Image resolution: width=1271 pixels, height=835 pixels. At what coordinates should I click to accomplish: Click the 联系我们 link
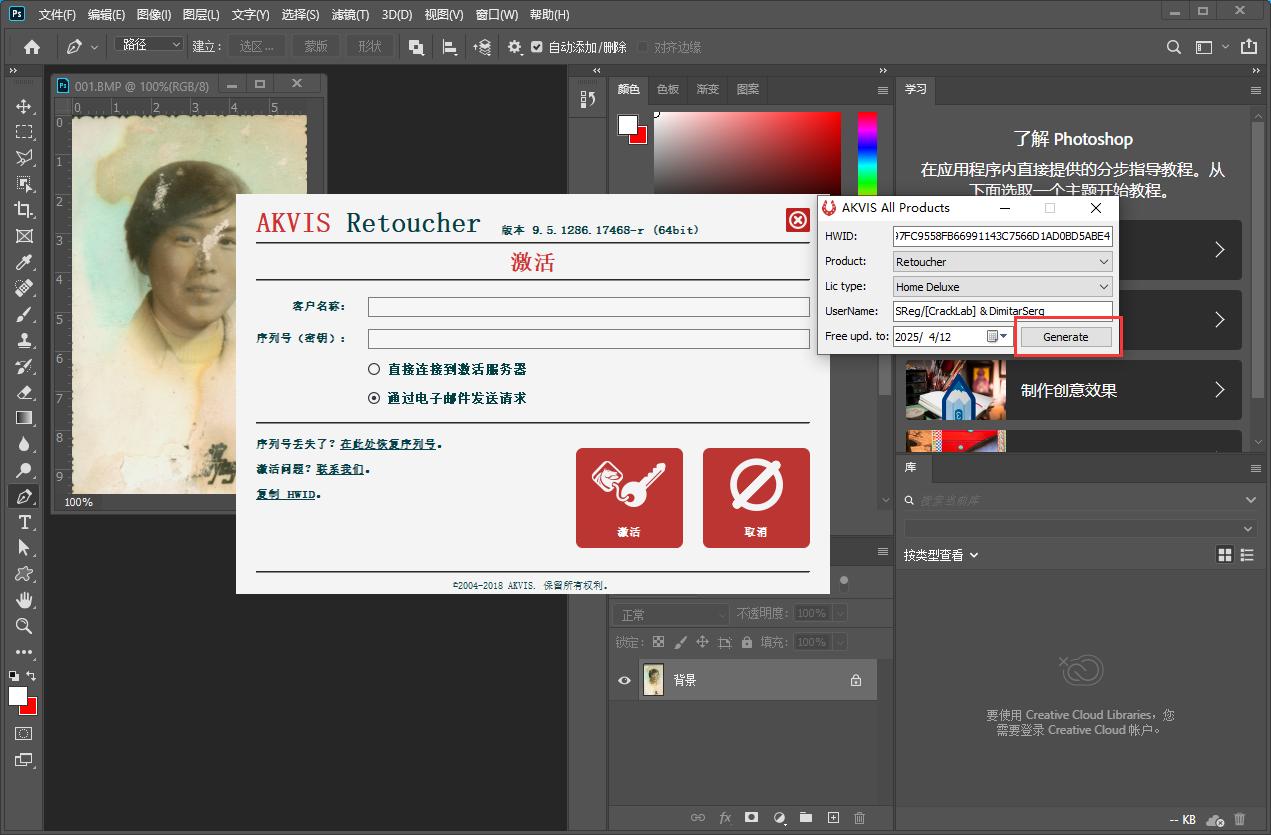tap(340, 469)
